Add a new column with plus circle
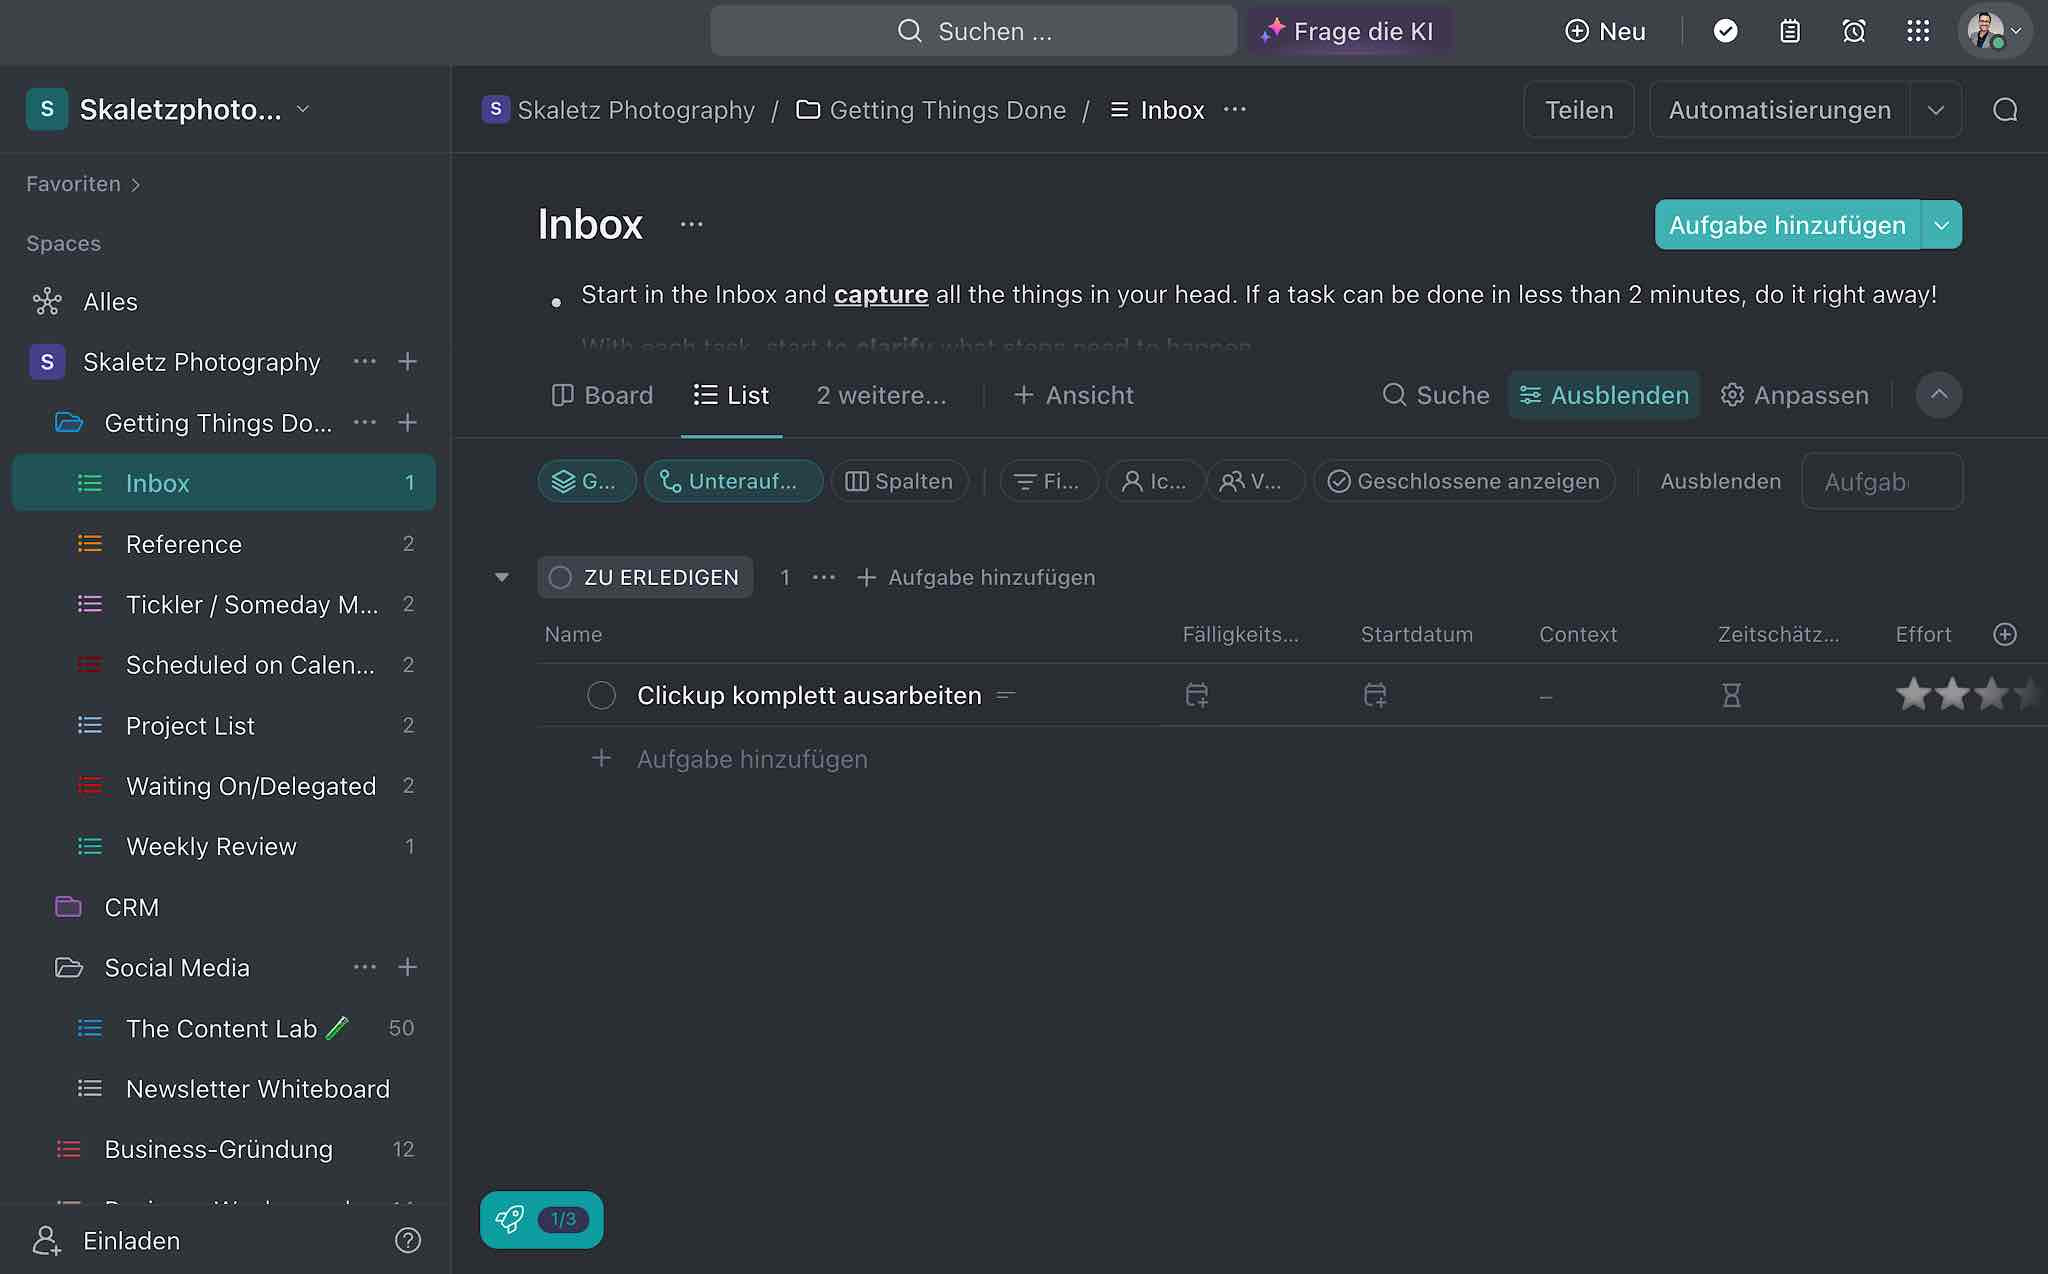This screenshot has width=2048, height=1274. click(2004, 634)
